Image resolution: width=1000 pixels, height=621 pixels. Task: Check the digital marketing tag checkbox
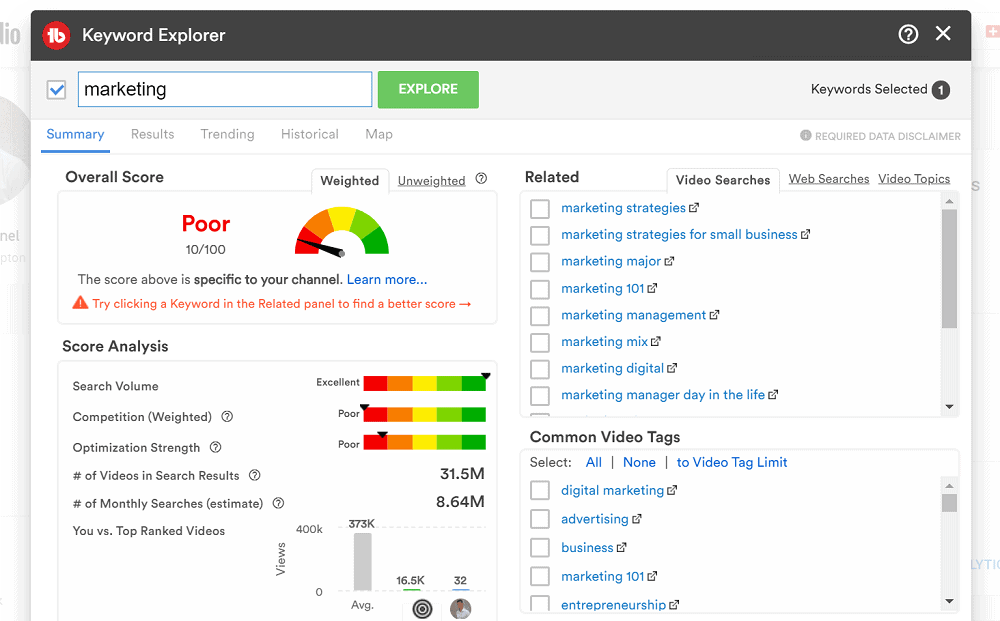[540, 490]
